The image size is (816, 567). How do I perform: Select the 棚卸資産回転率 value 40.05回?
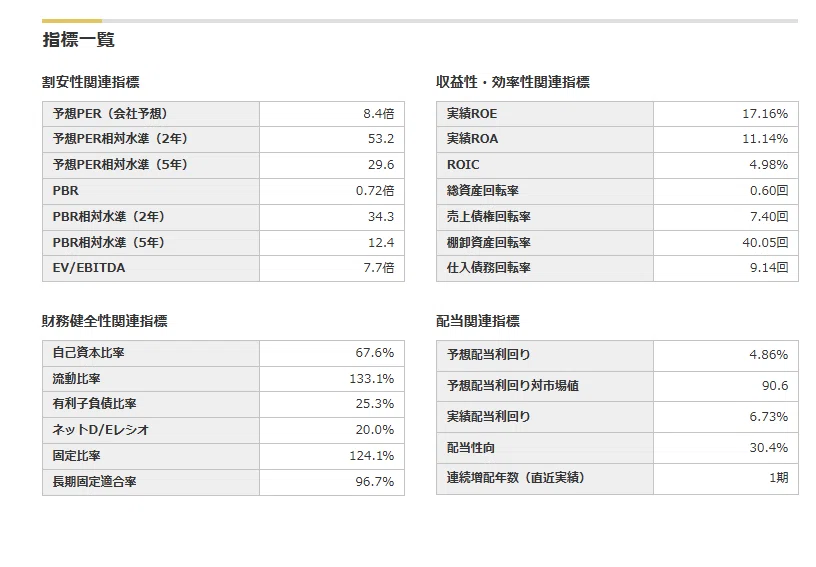click(764, 242)
